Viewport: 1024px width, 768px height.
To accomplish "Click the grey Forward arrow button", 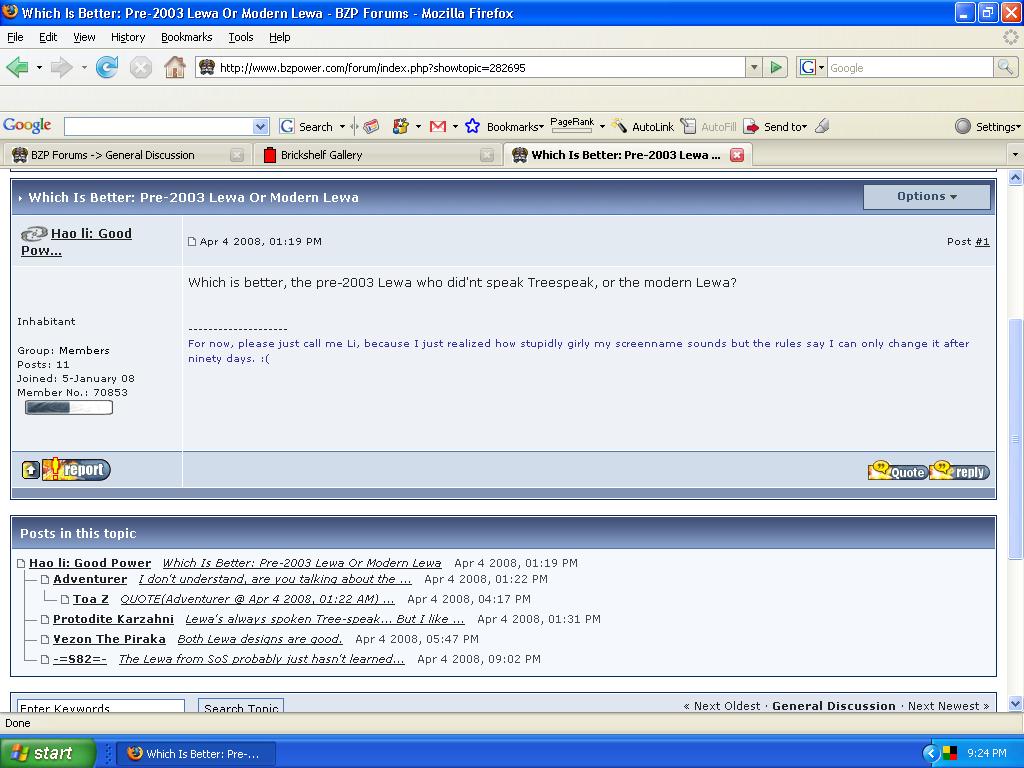I will pos(61,67).
